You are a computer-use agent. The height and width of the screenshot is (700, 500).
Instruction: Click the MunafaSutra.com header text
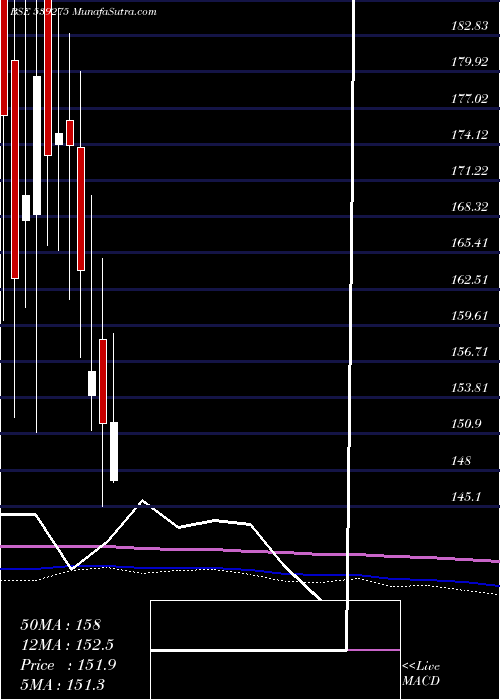click(115, 12)
